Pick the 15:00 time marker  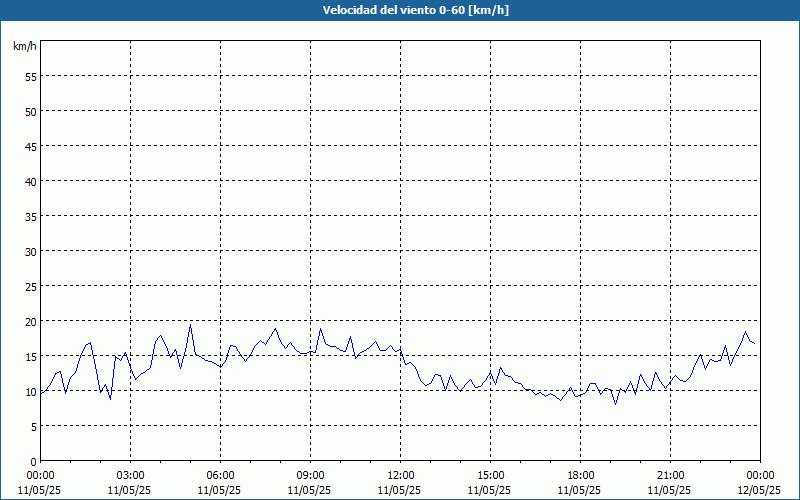coord(490,475)
